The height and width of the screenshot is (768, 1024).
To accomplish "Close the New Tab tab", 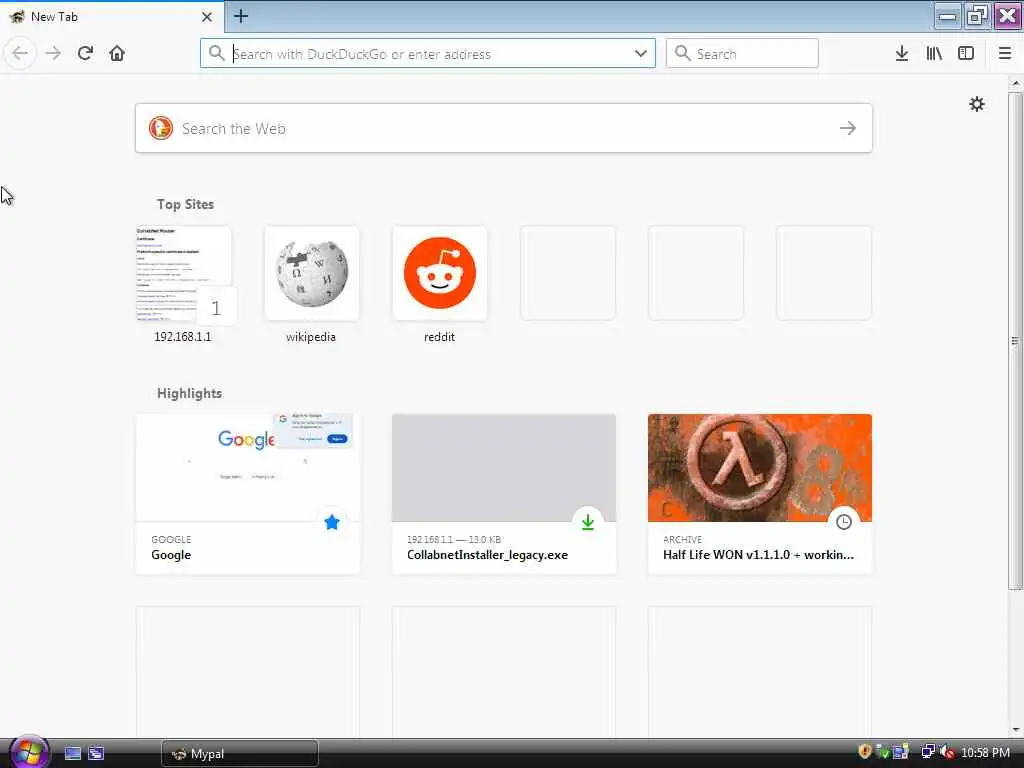I will tap(206, 17).
